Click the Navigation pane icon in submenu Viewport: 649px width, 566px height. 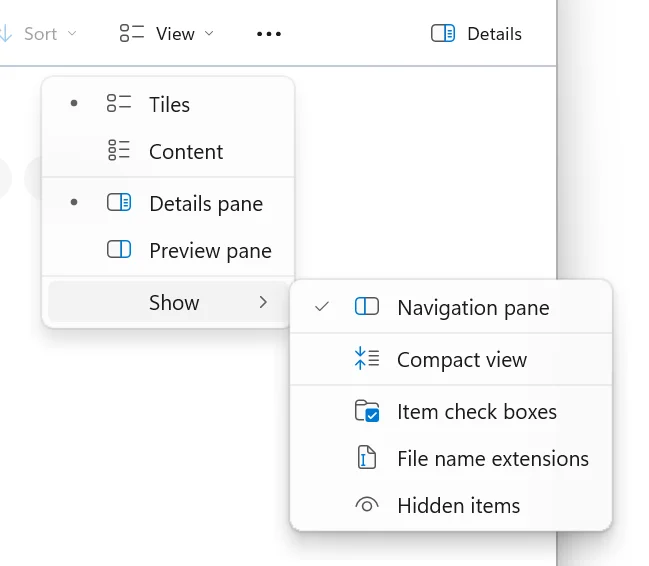point(367,307)
